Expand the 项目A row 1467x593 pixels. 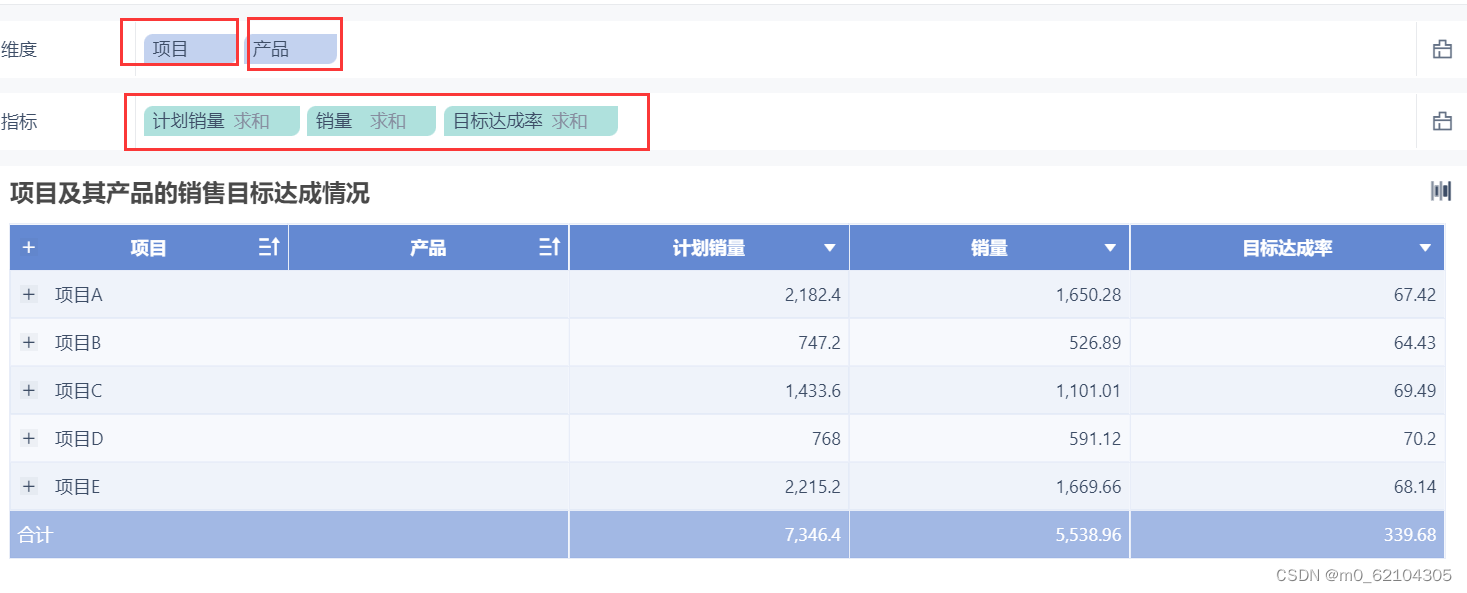click(x=29, y=295)
